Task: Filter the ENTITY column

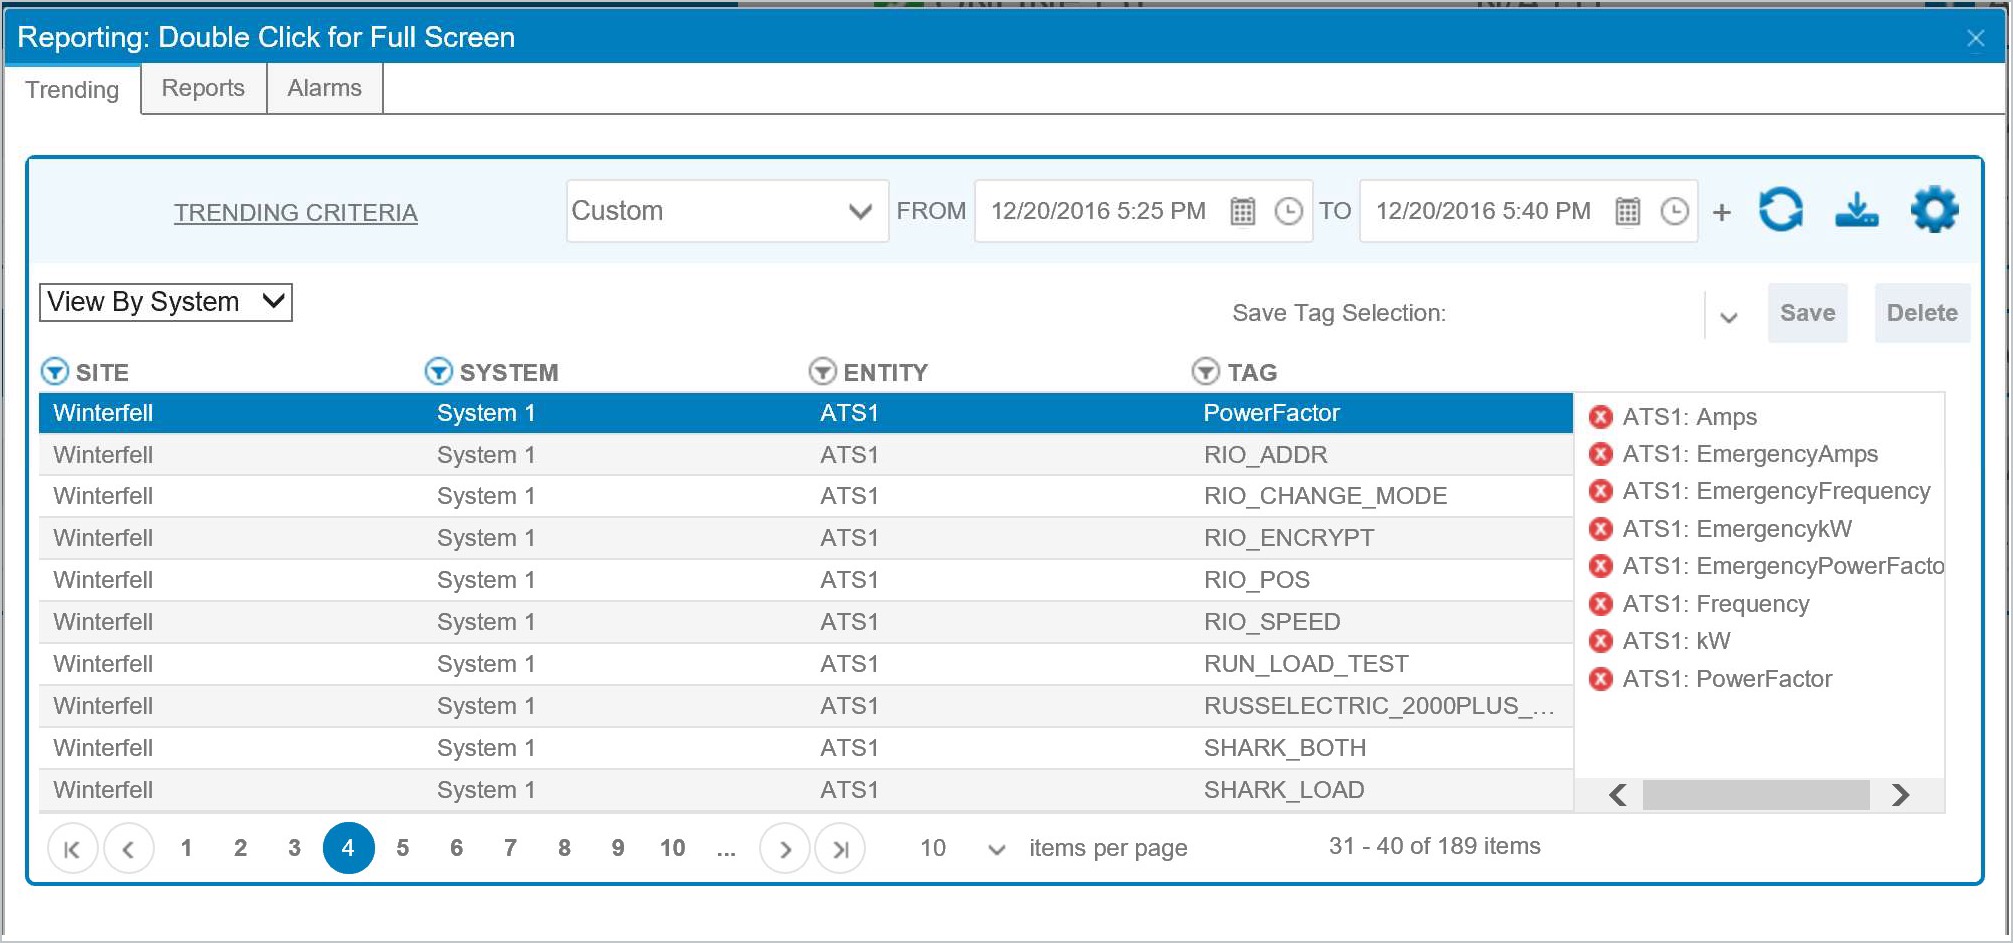Action: pos(822,372)
